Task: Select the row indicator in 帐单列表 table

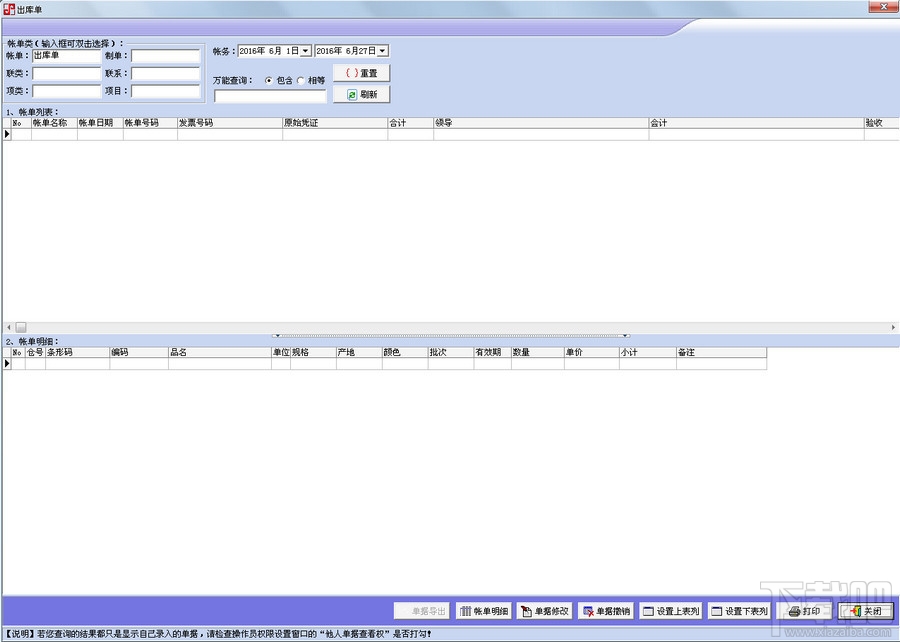Action: [x=7, y=134]
